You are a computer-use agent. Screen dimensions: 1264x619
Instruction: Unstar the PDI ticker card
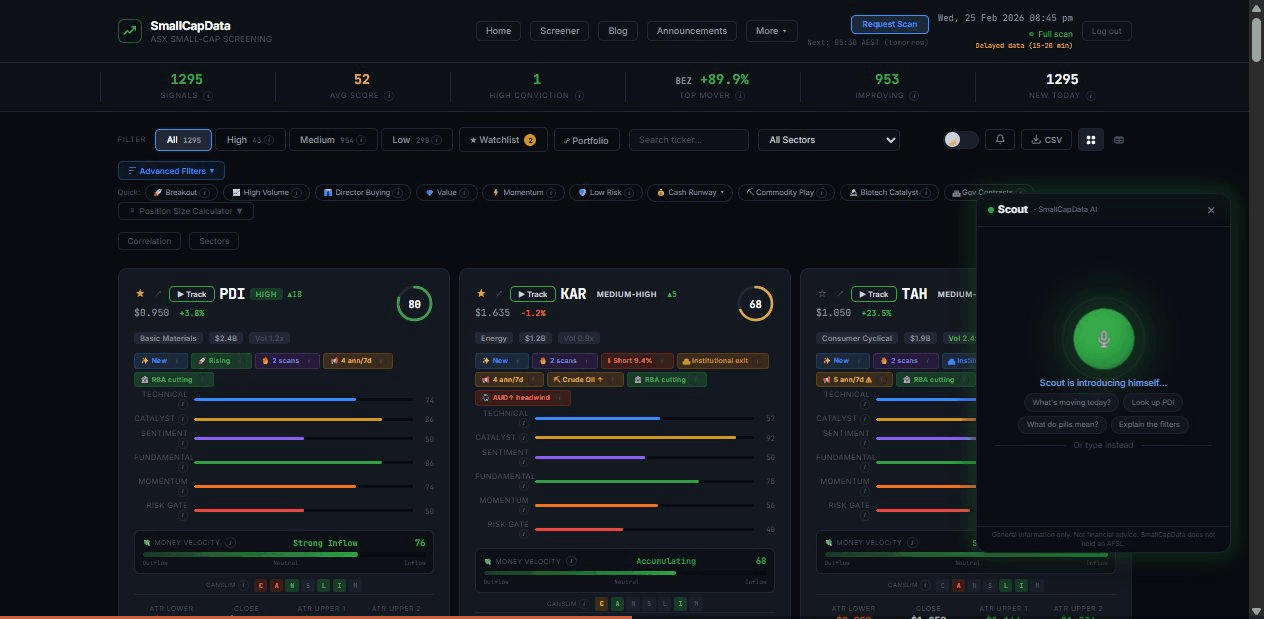coord(140,293)
